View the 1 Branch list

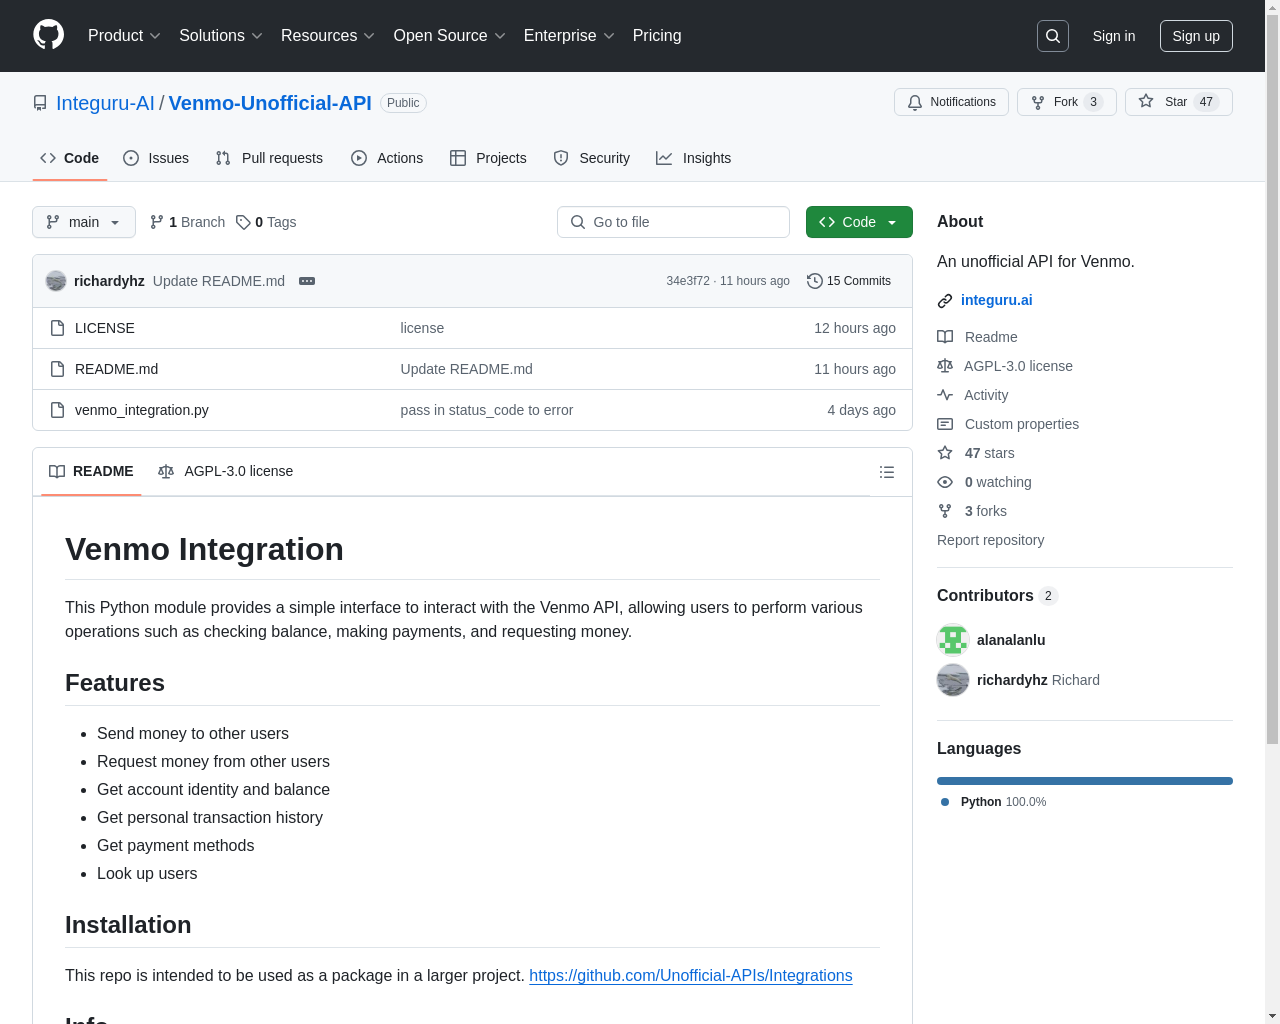point(187,222)
